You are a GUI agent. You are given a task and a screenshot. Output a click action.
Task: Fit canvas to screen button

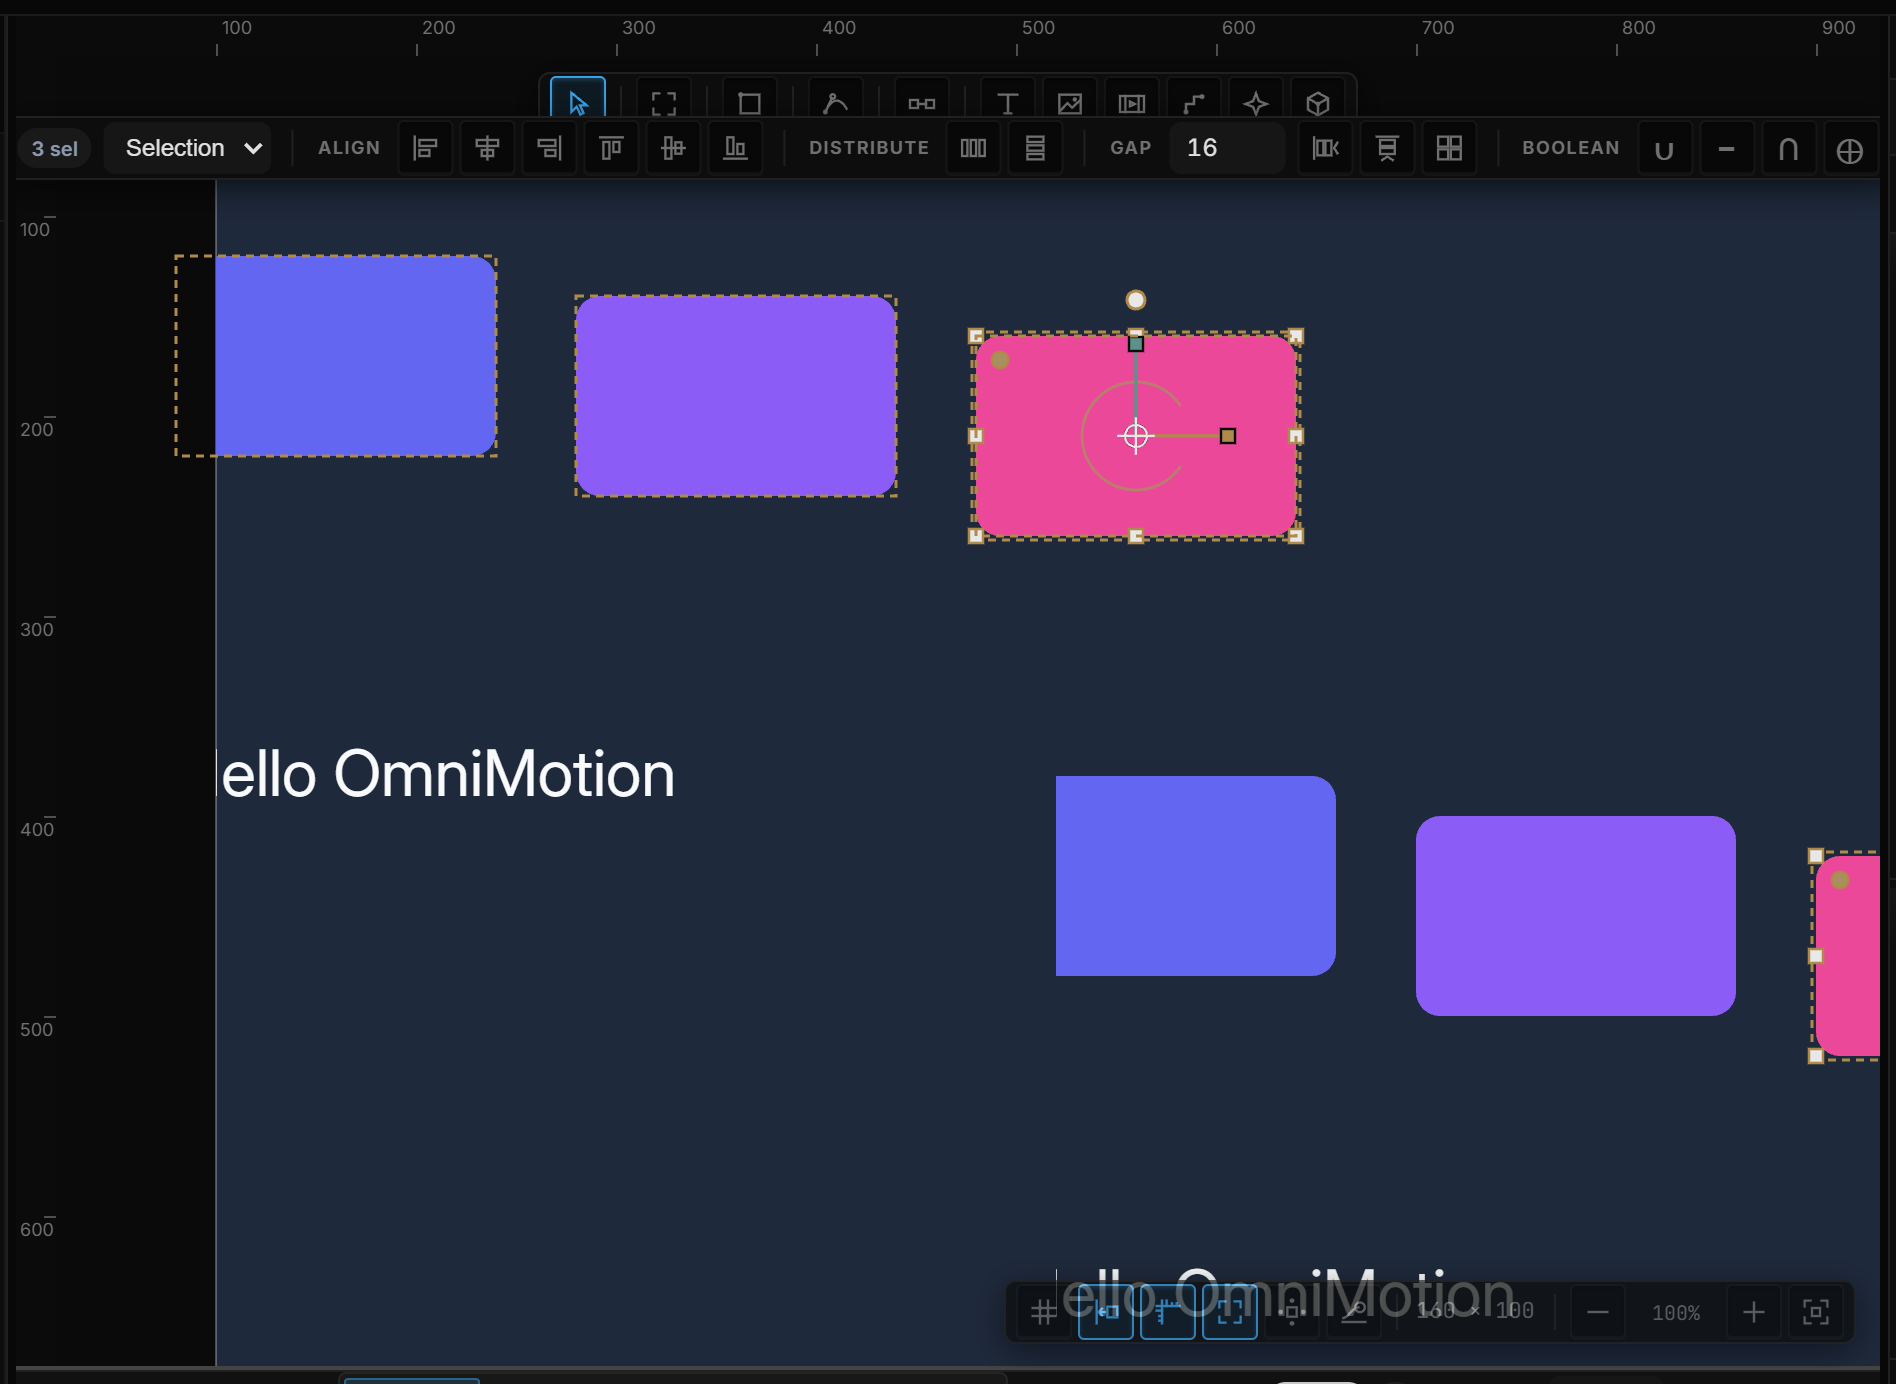[x=1816, y=1312]
